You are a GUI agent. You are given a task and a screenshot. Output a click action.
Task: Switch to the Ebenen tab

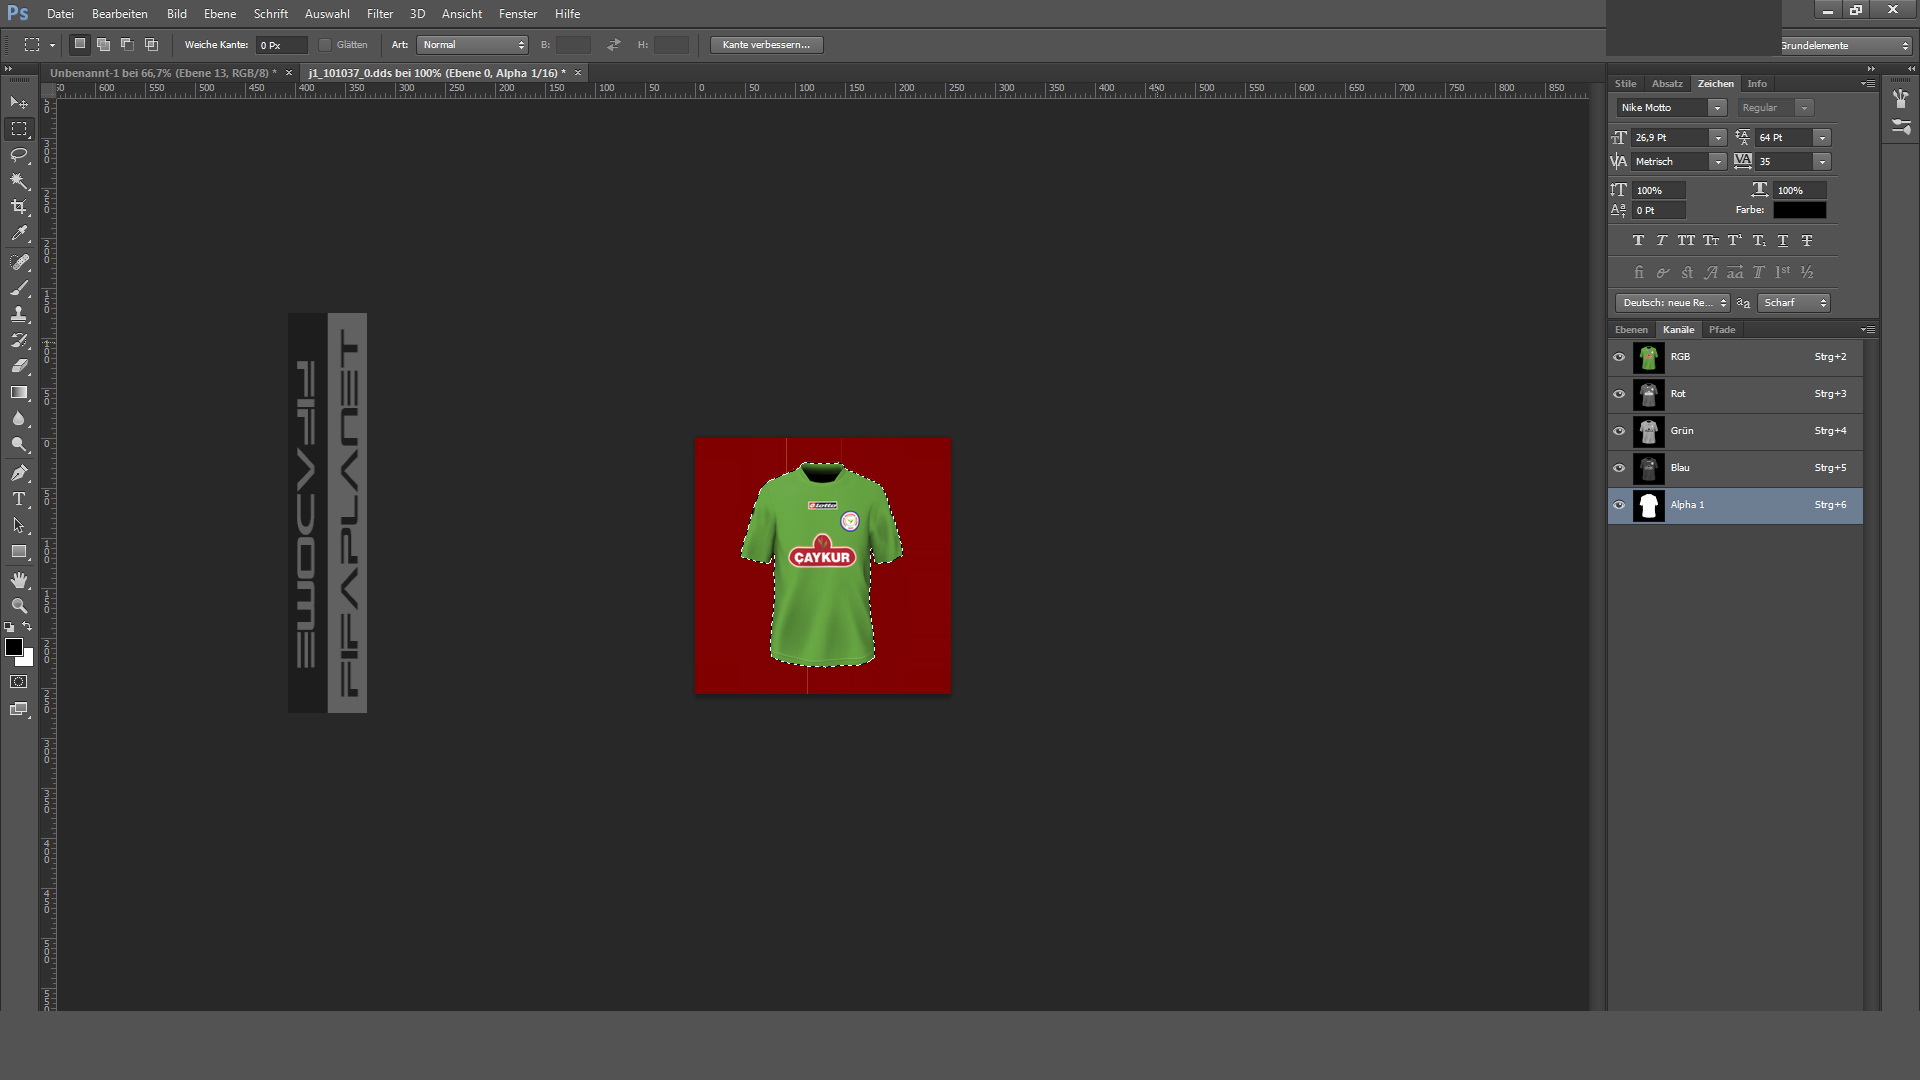(1631, 330)
